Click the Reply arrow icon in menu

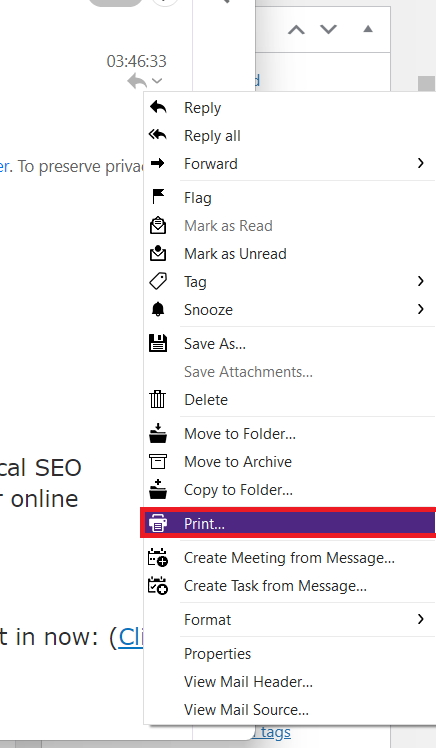pyautogui.click(x=158, y=107)
